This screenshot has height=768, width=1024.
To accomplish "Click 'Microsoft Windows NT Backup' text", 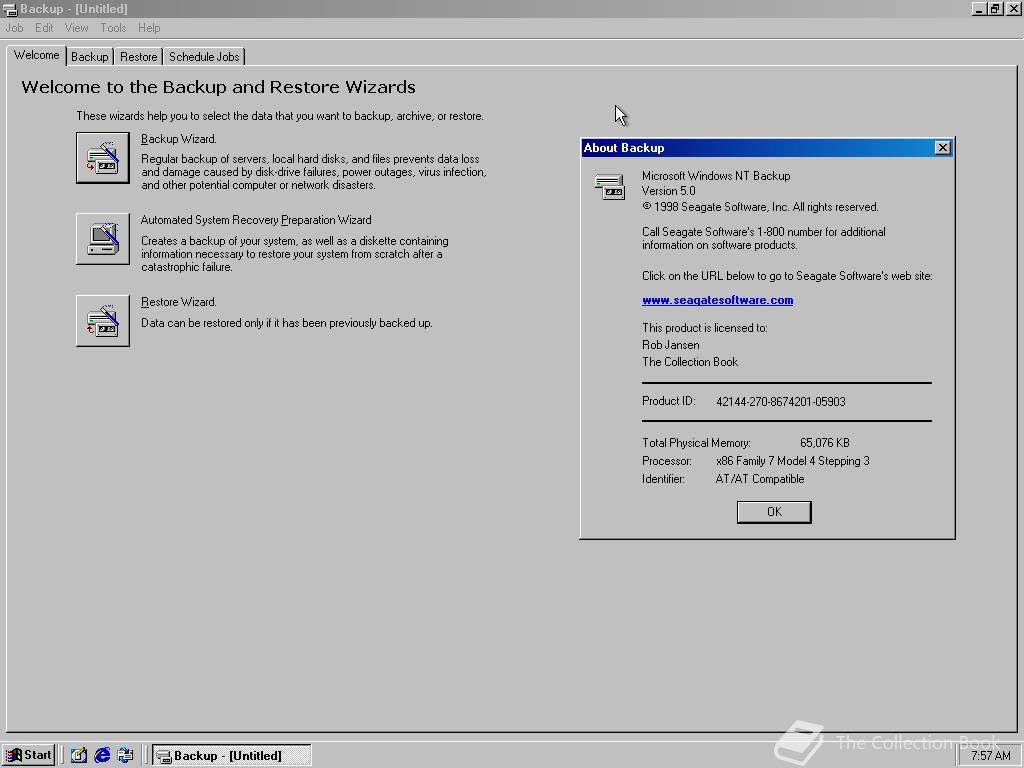I will pyautogui.click(x=716, y=176).
